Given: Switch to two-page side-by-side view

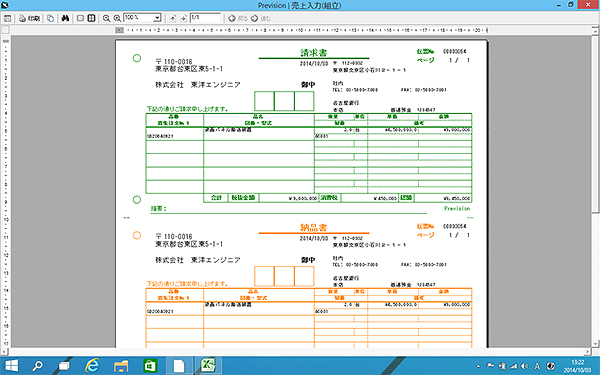Looking at the screenshot, I should (x=91, y=18).
